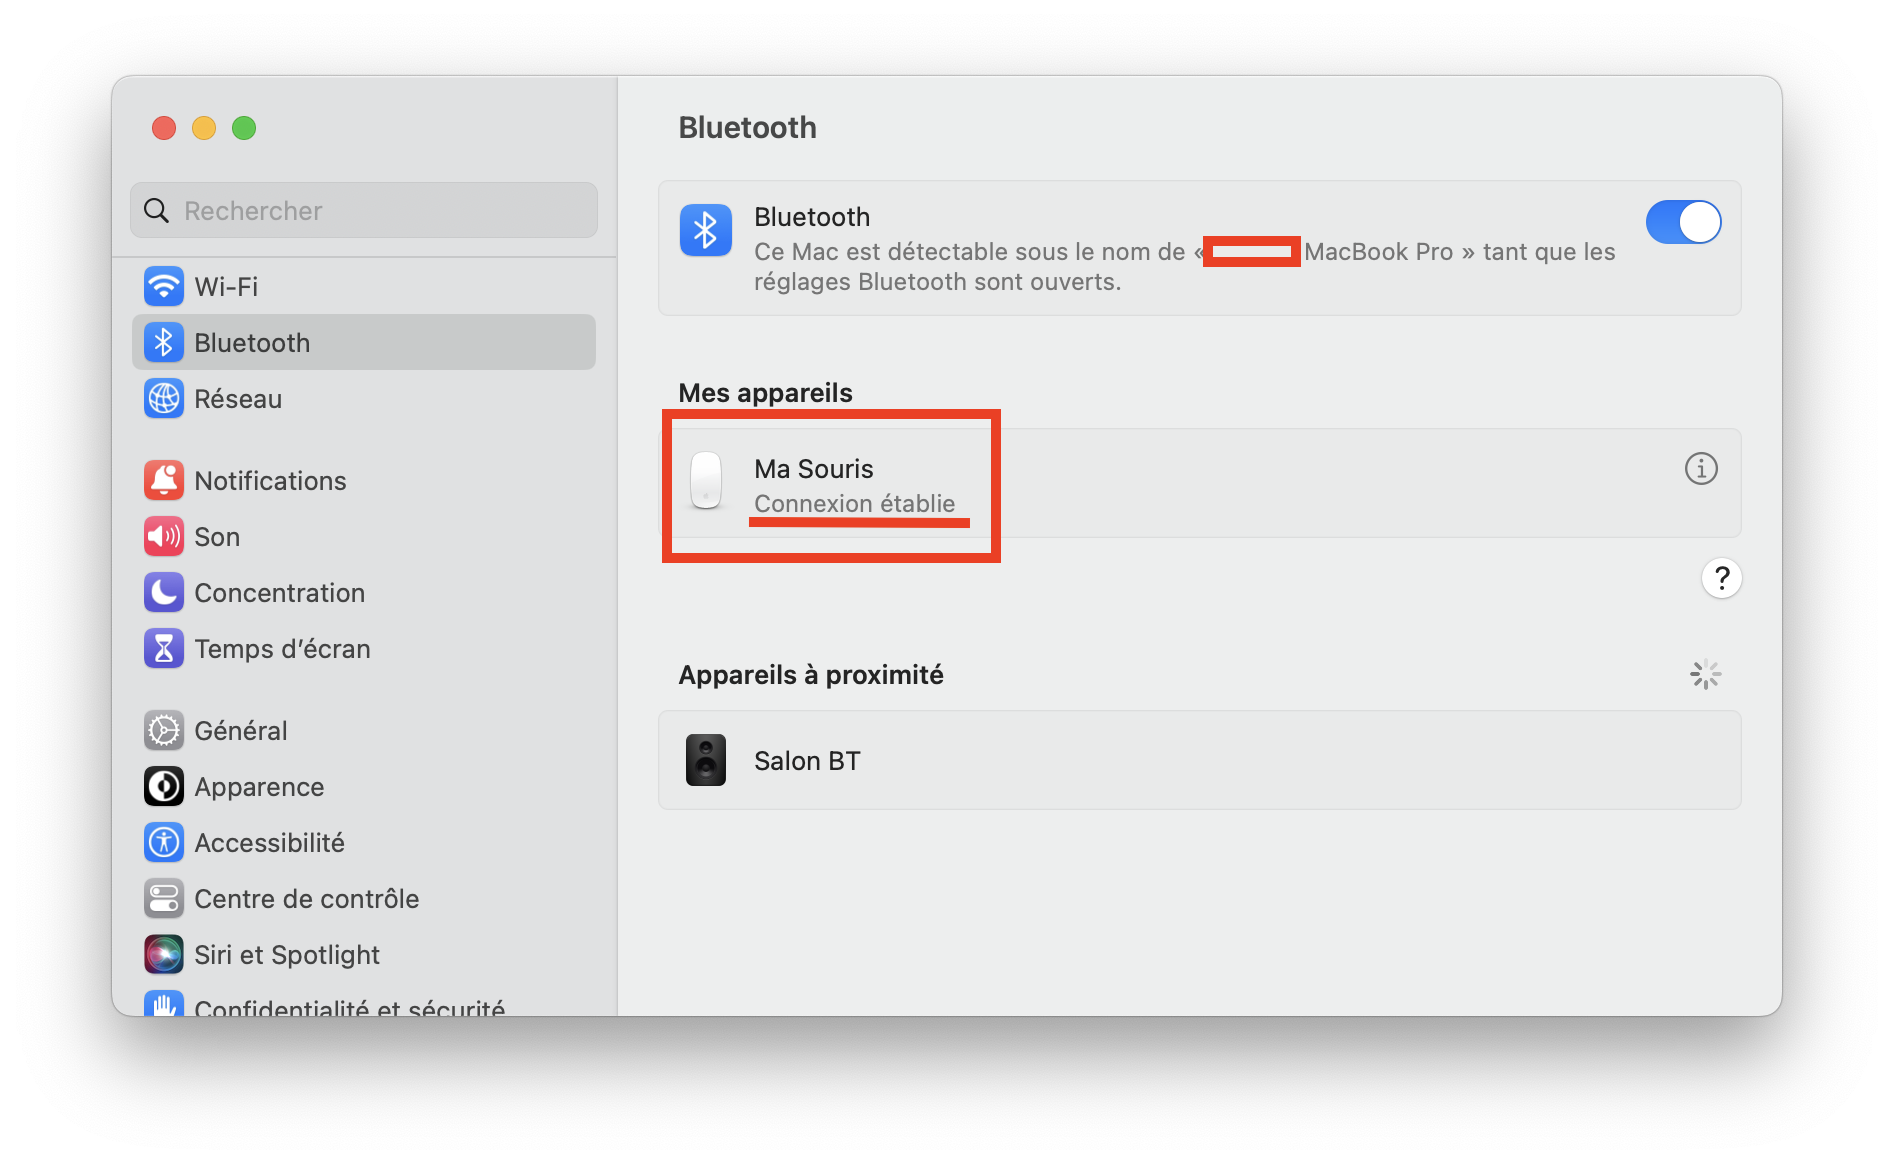Open Apparence in the sidebar
Image resolution: width=1894 pixels, height=1164 pixels.
(x=259, y=787)
